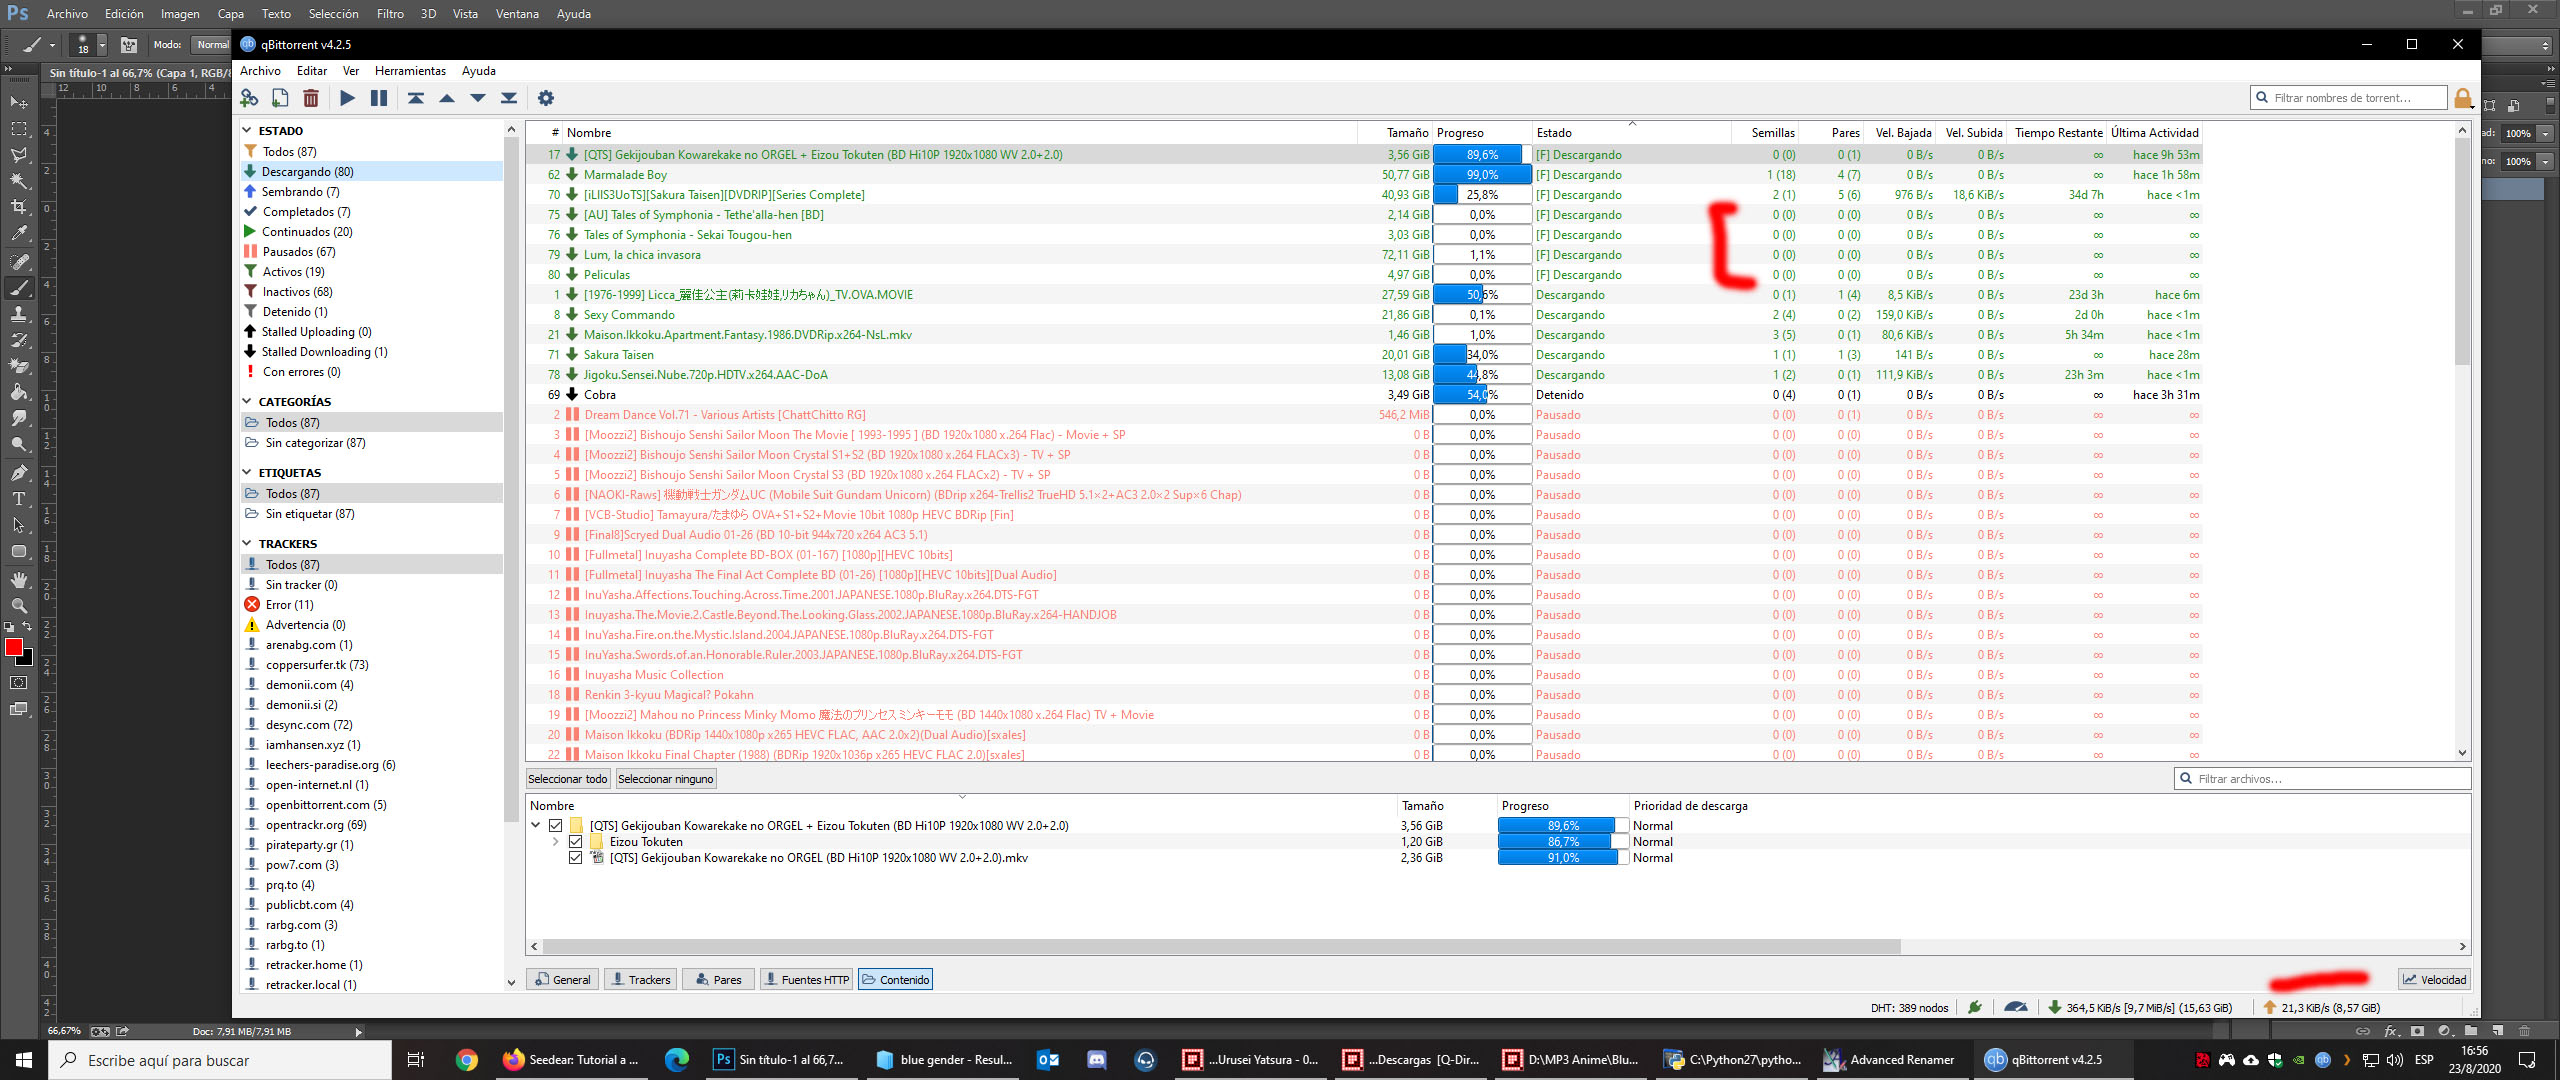Open qBittorrent options gear icon

(545, 98)
